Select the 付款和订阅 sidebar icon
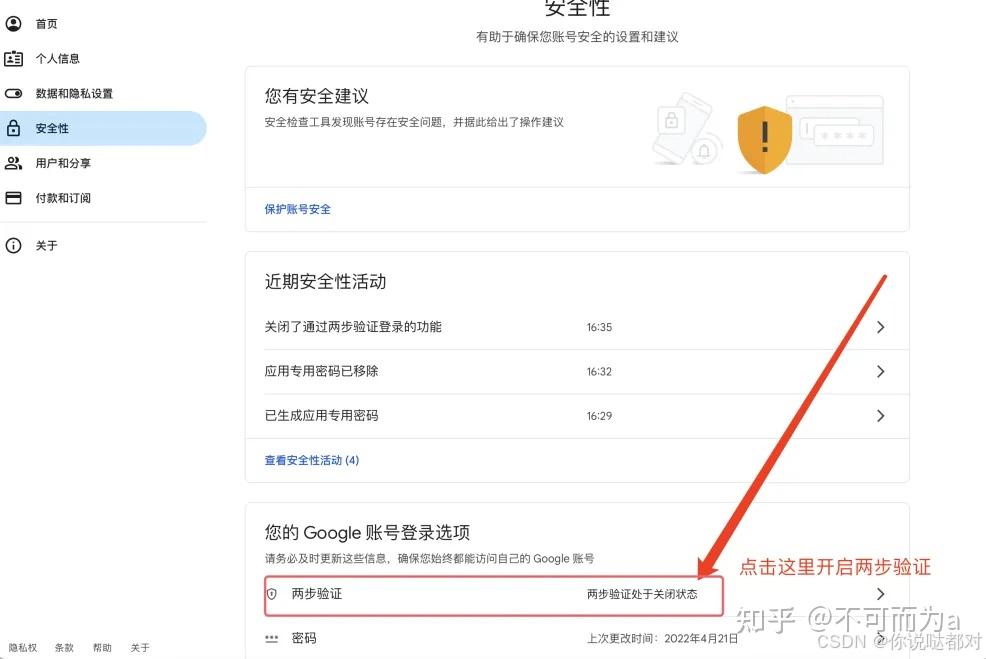Viewport: 986px width, 659px height. [x=13, y=198]
